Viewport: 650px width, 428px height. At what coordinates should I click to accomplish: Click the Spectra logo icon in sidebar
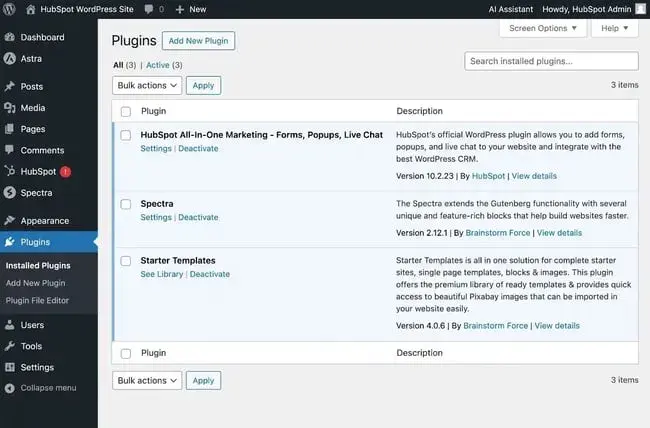[10, 192]
